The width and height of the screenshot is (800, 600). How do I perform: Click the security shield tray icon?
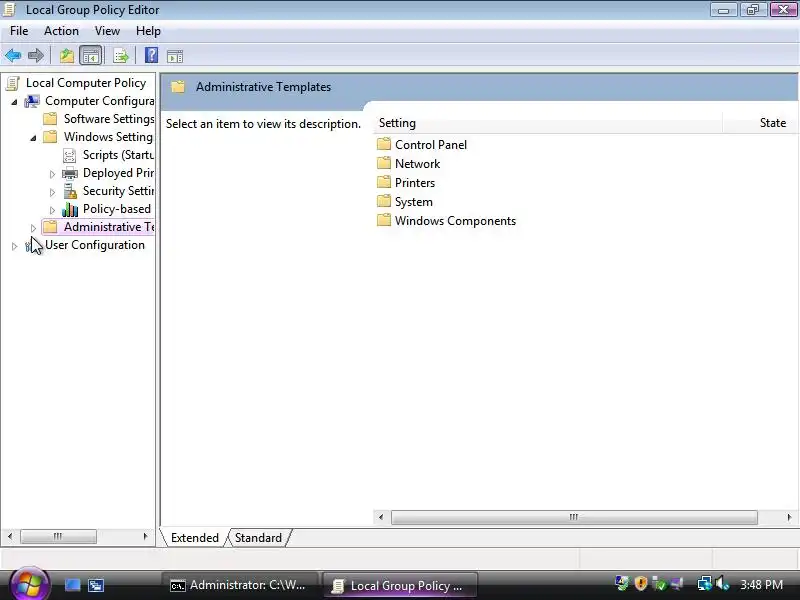point(641,583)
